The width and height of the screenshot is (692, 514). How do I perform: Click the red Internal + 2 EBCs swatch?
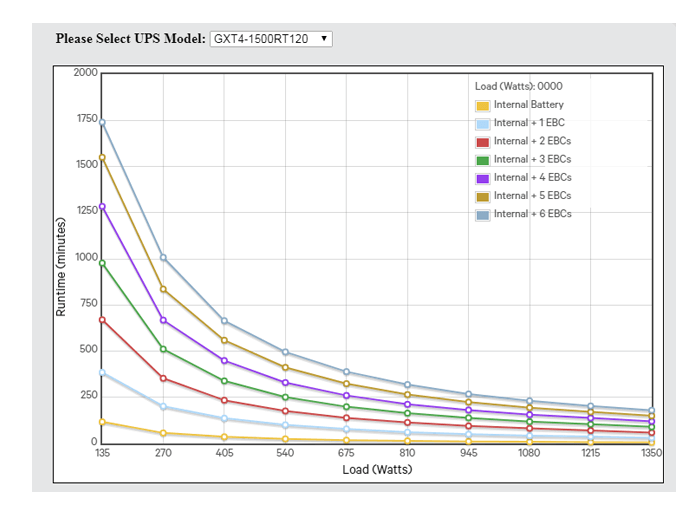[482, 142]
